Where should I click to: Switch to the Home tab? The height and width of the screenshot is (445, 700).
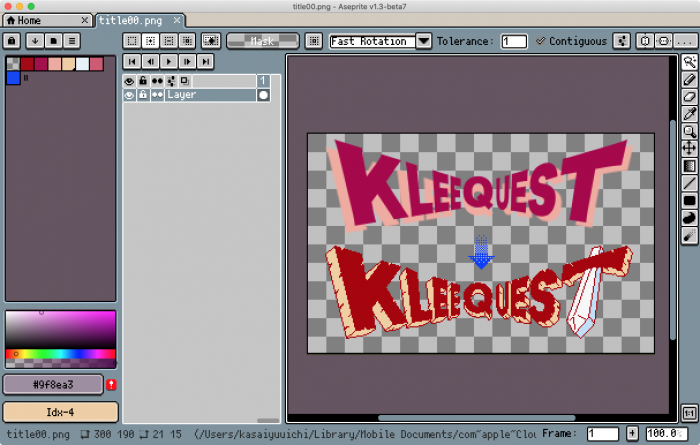coord(23,20)
